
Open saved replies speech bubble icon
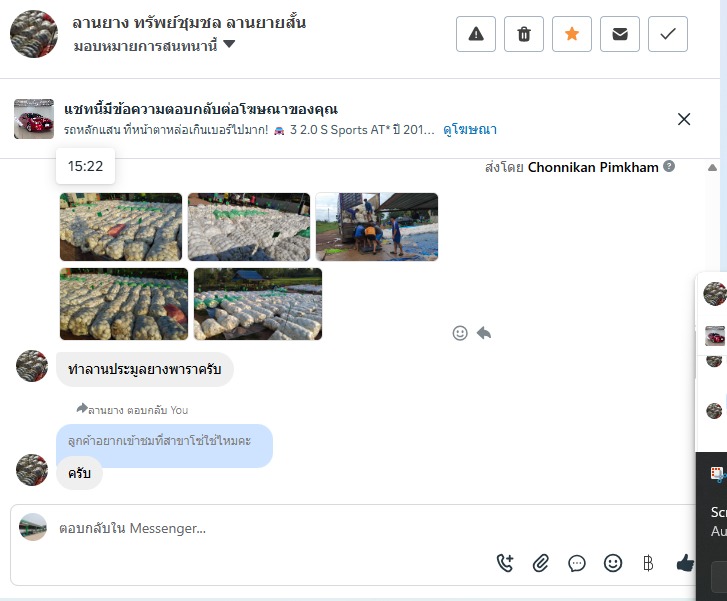point(577,563)
